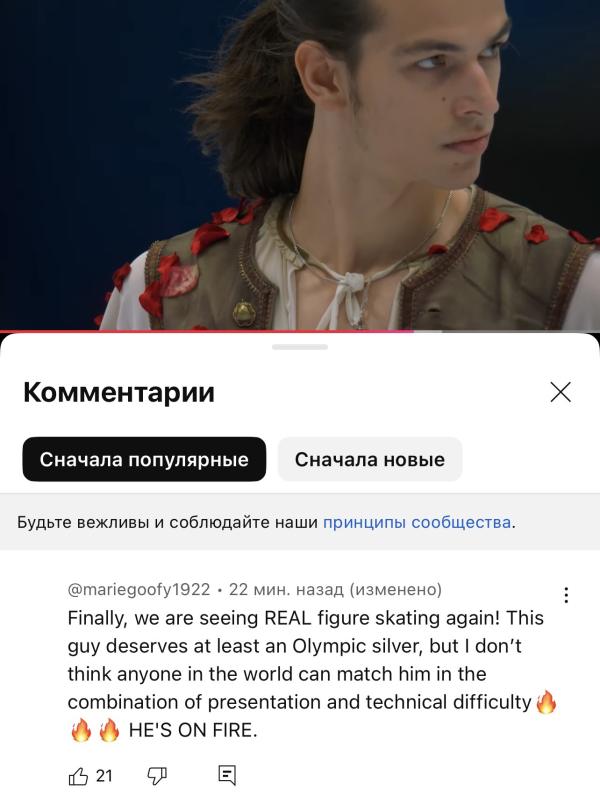Switch sorting to Сначала новые

(x=370, y=459)
